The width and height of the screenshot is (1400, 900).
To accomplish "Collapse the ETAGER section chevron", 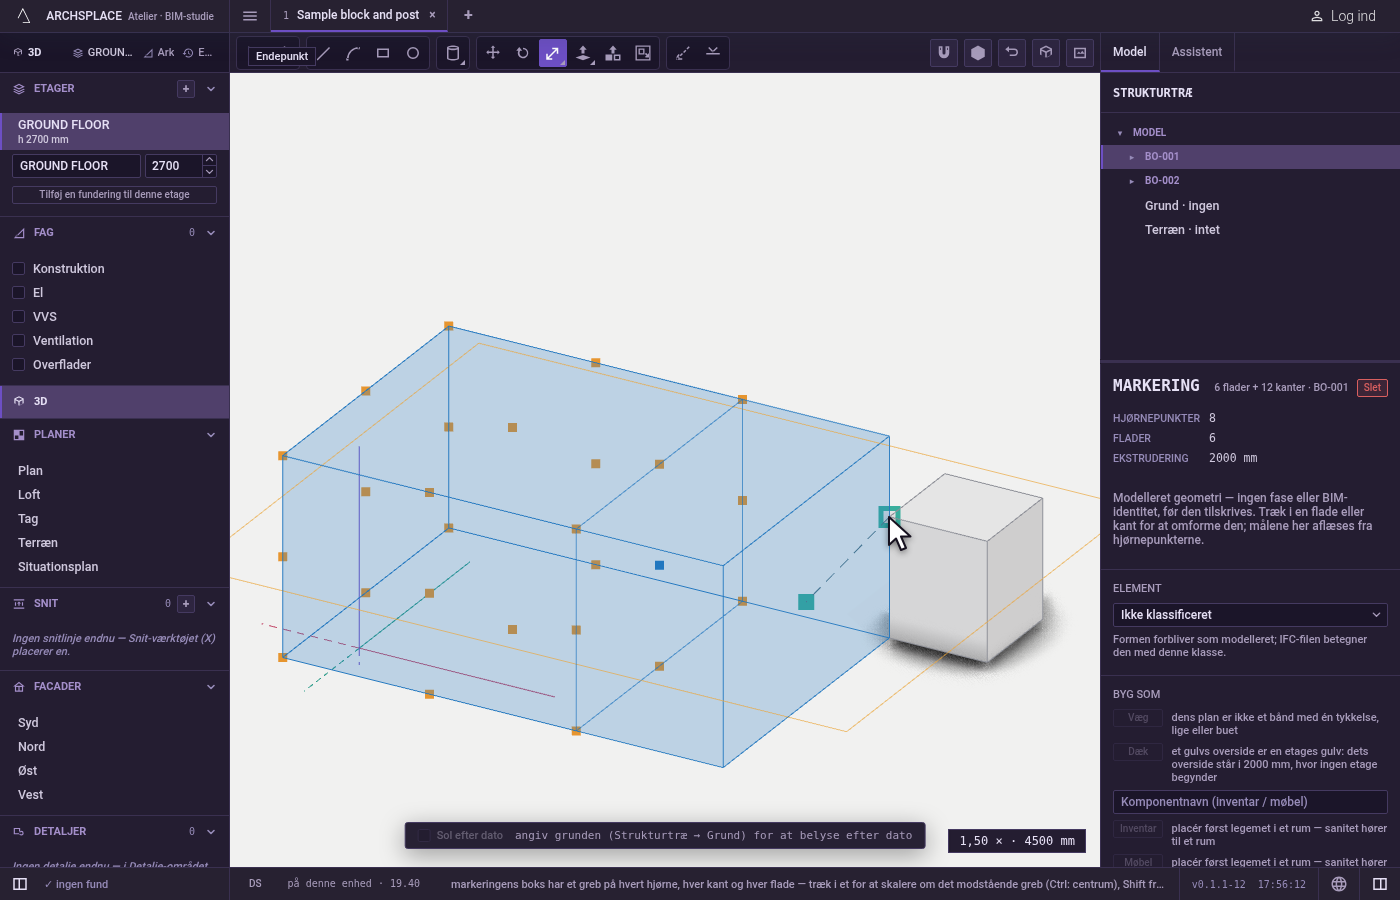I will [211, 89].
